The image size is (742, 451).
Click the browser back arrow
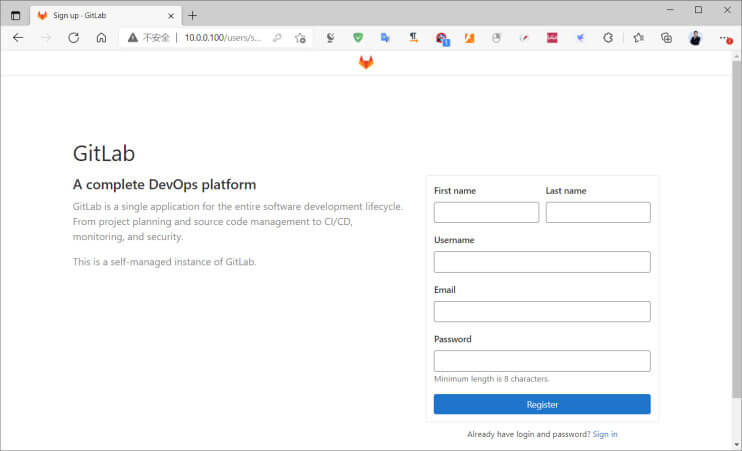tap(18, 38)
